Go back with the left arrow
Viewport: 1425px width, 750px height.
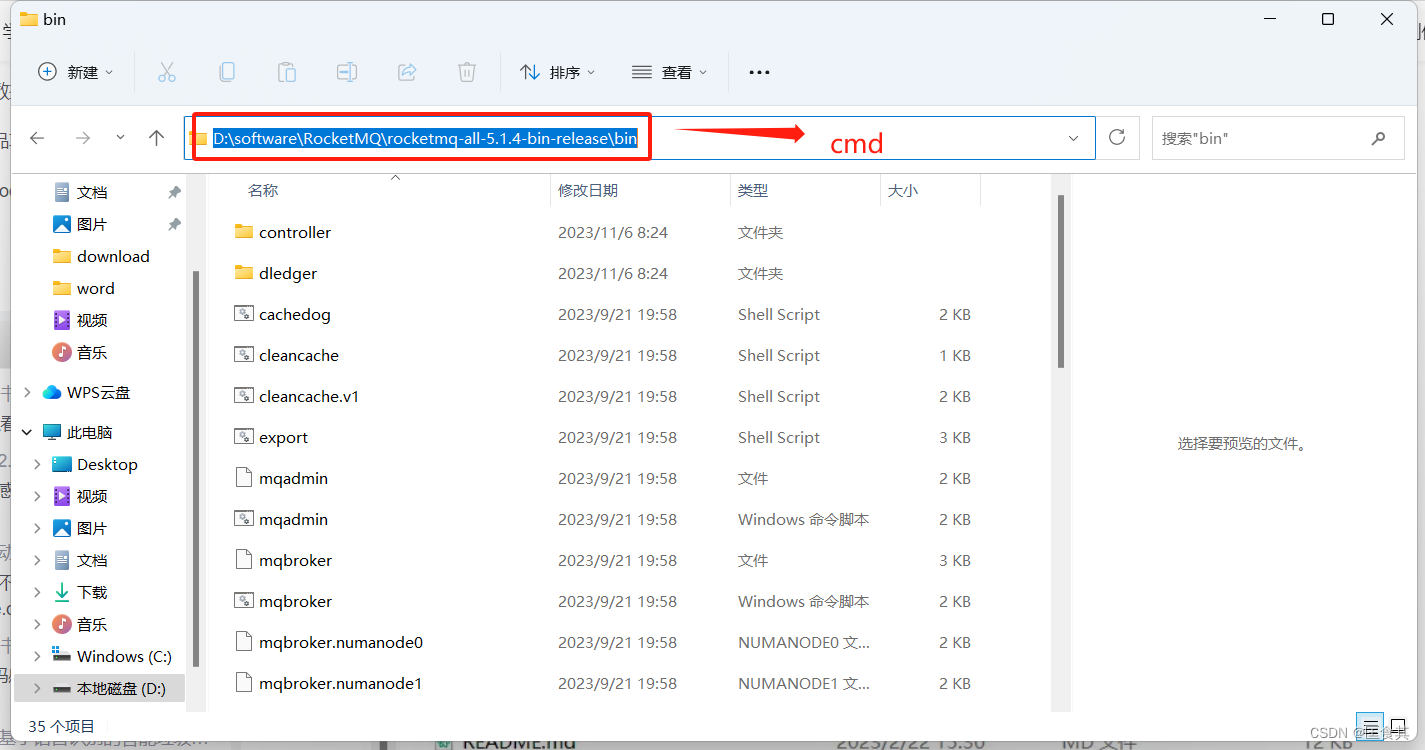(38, 138)
